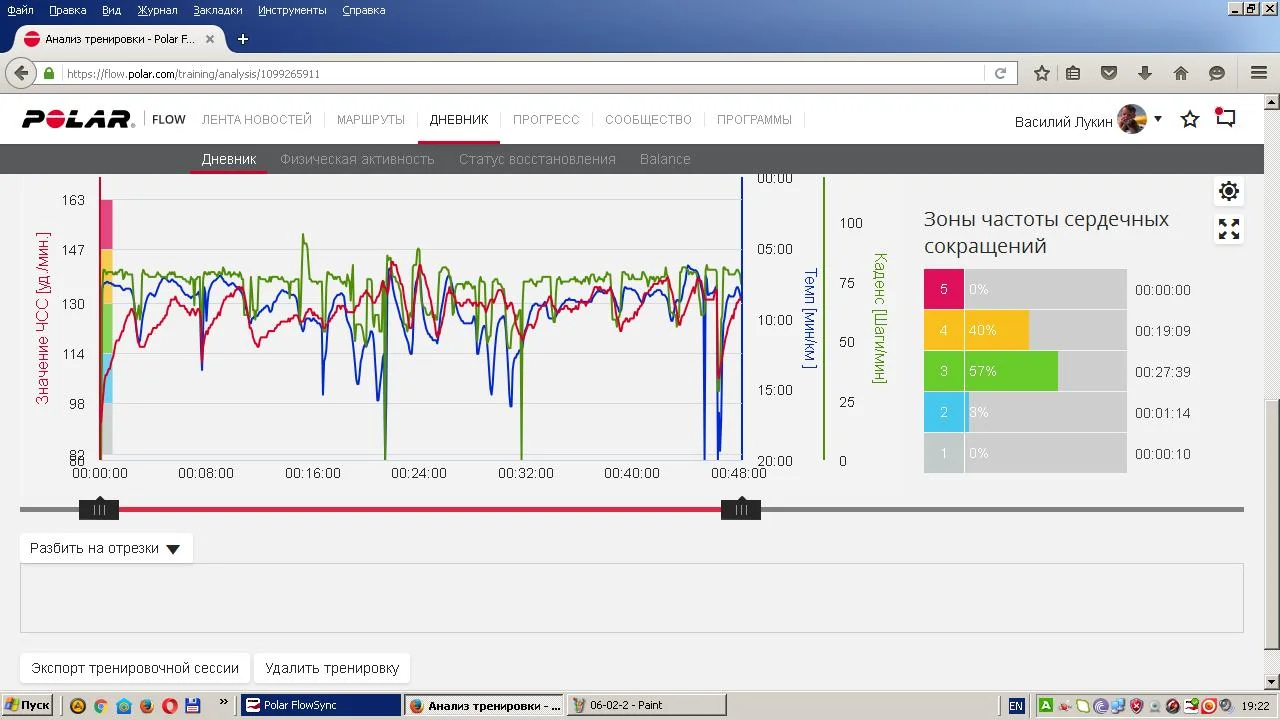The width and height of the screenshot is (1280, 720).
Task: Switch to the ПРОГРЕСС tab
Action: (x=546, y=120)
